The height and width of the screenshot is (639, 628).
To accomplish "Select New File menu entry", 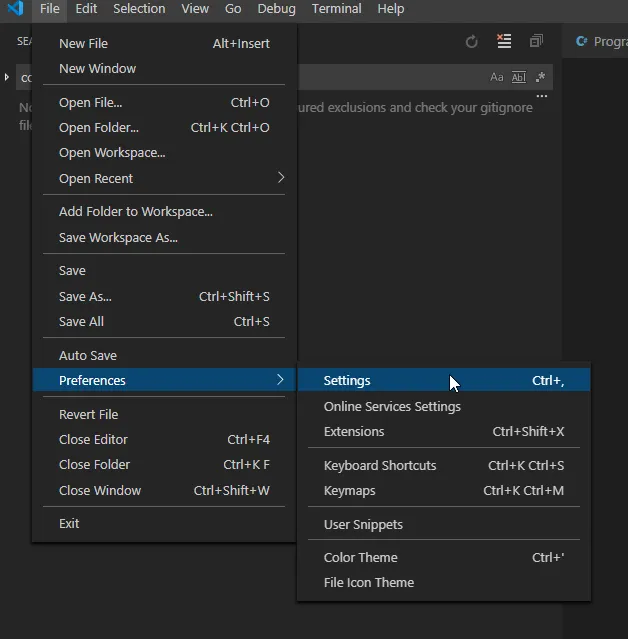I will tap(164, 44).
